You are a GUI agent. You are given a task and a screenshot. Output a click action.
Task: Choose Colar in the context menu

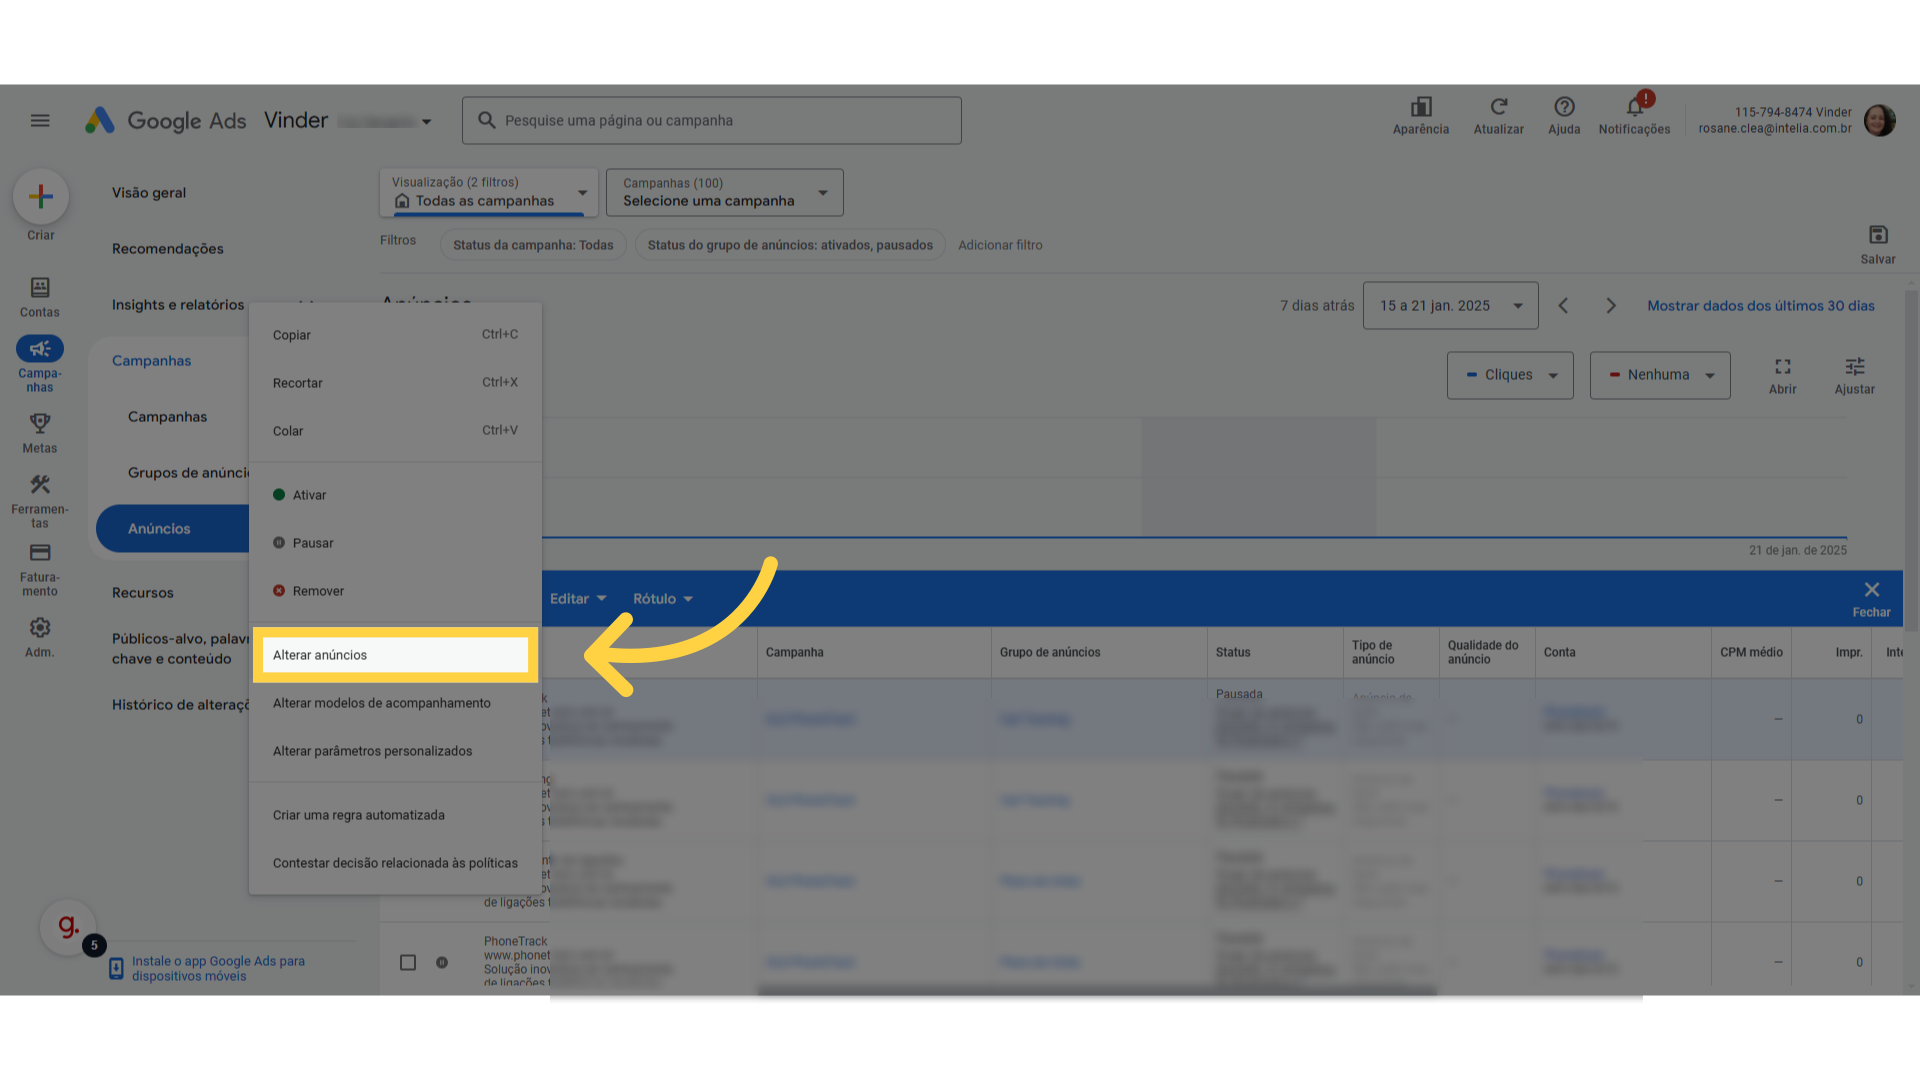tap(395, 431)
